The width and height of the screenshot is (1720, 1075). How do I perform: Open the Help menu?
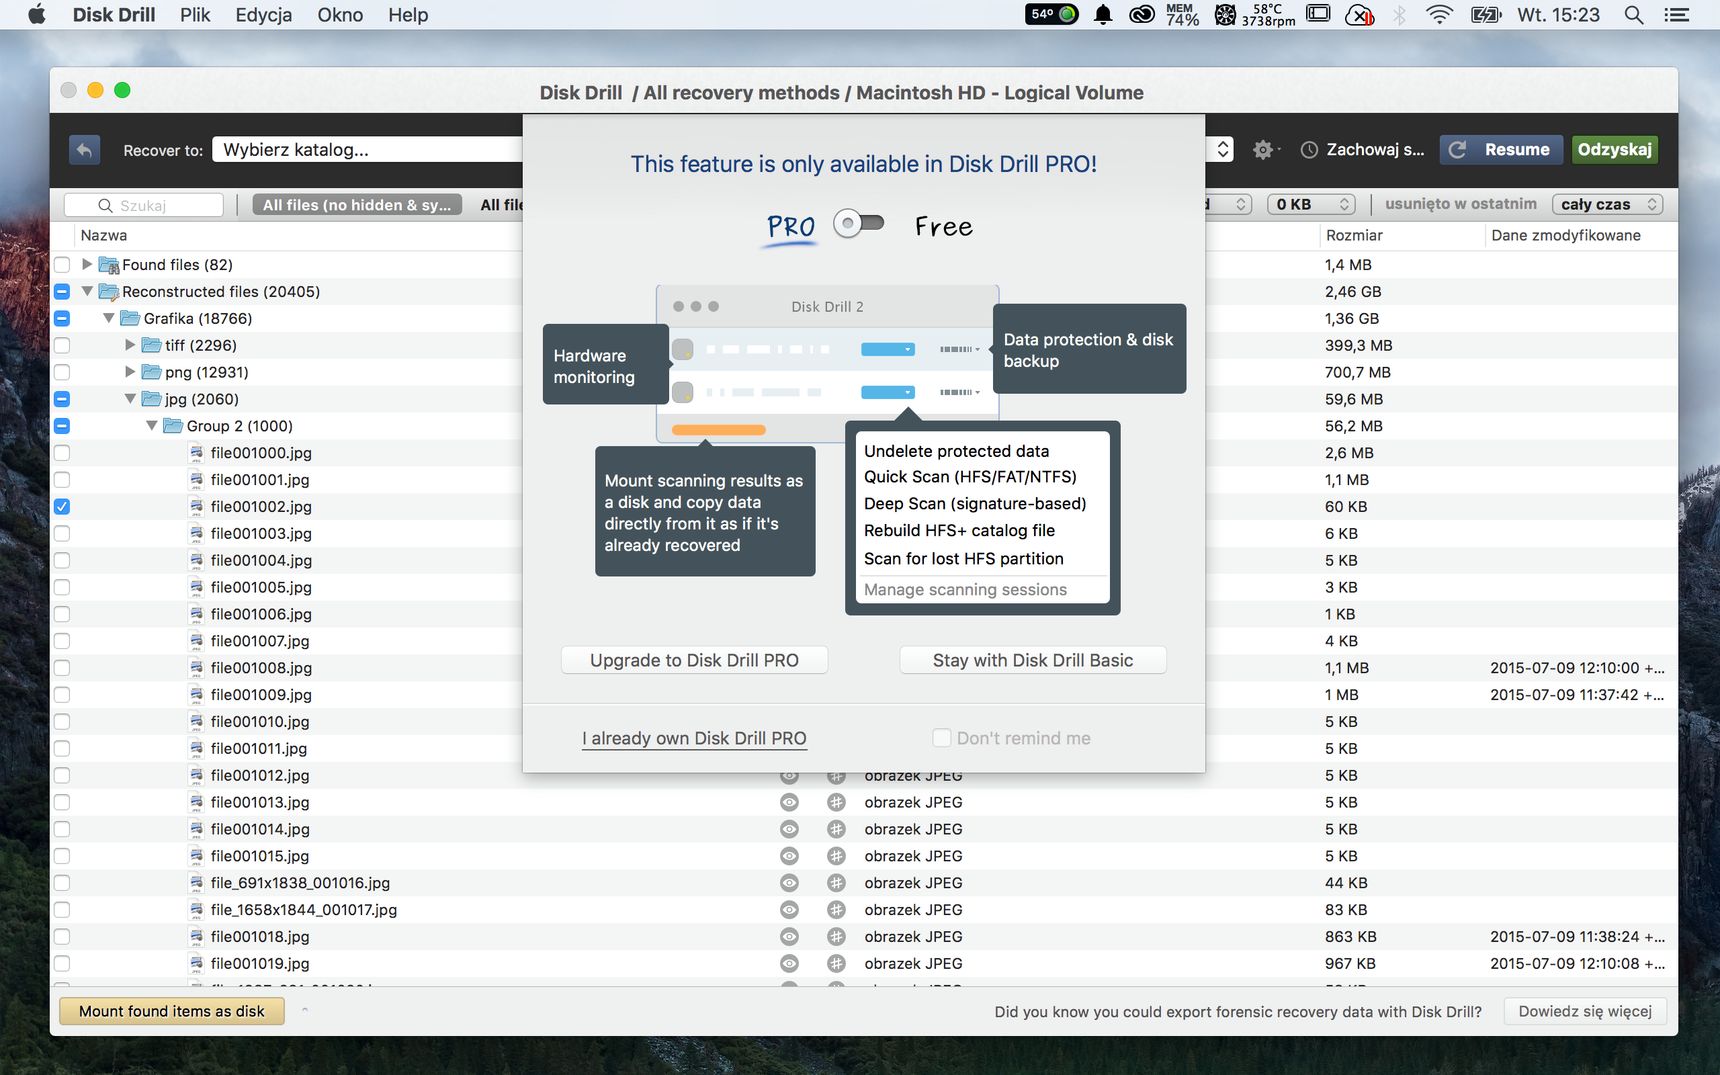click(408, 15)
